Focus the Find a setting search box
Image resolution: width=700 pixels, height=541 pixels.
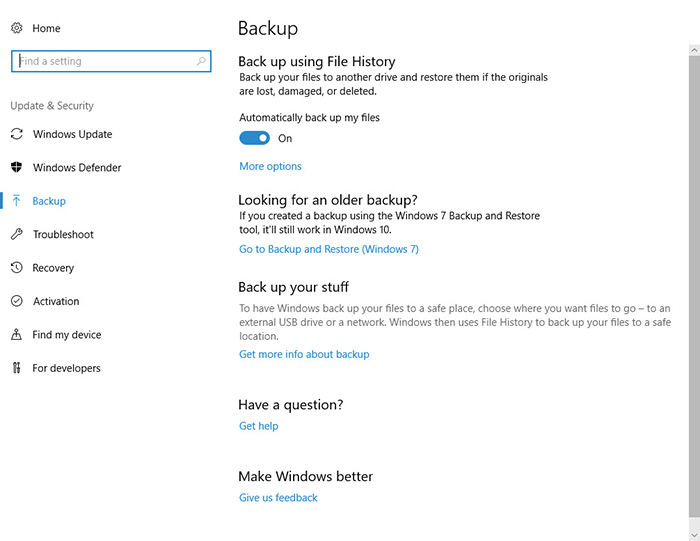click(x=111, y=61)
